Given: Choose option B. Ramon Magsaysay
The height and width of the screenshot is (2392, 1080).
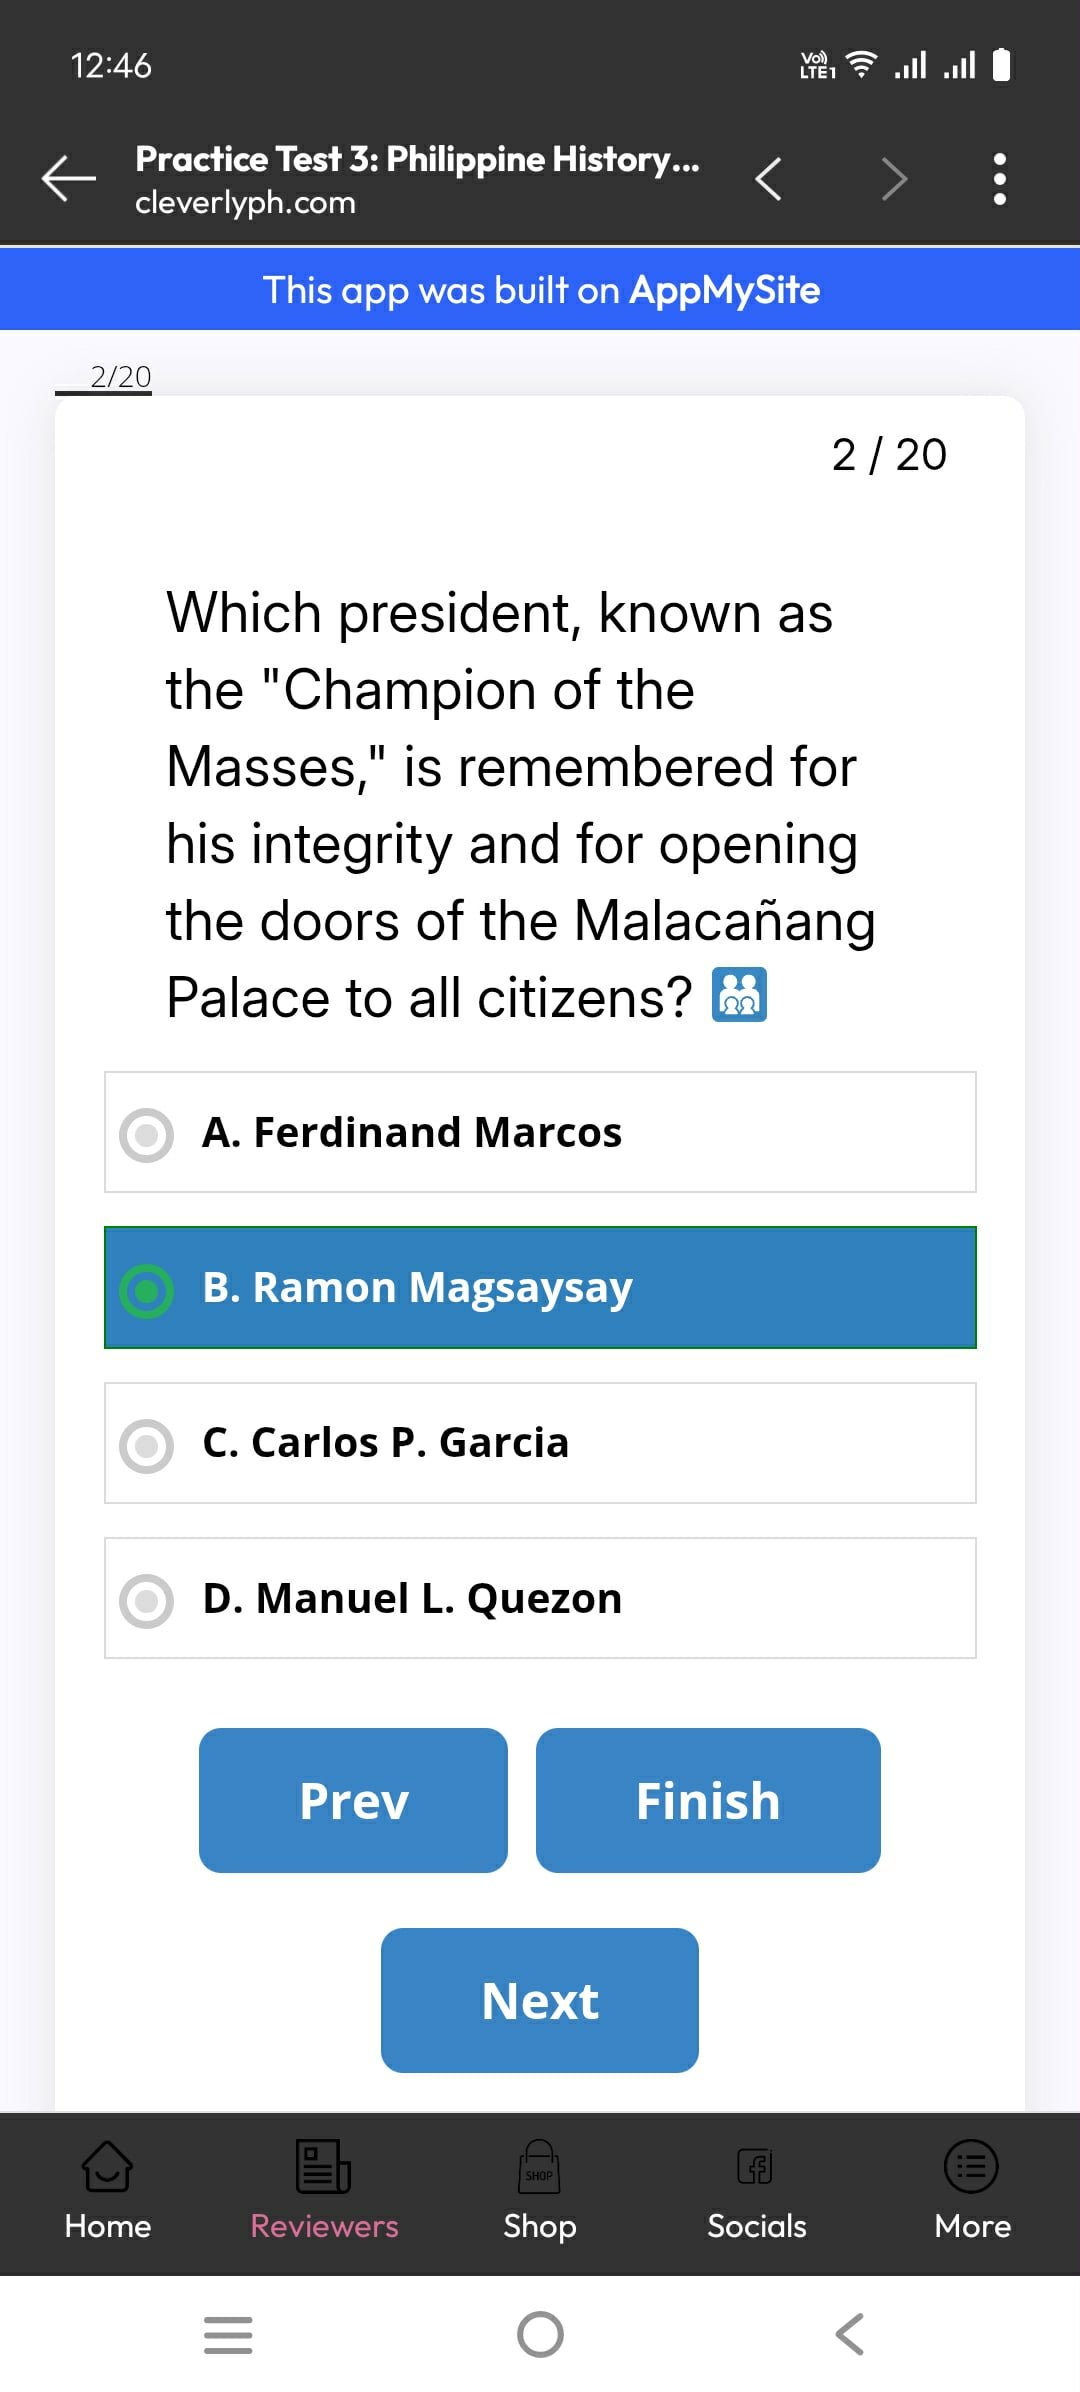Looking at the screenshot, I should 540,1288.
